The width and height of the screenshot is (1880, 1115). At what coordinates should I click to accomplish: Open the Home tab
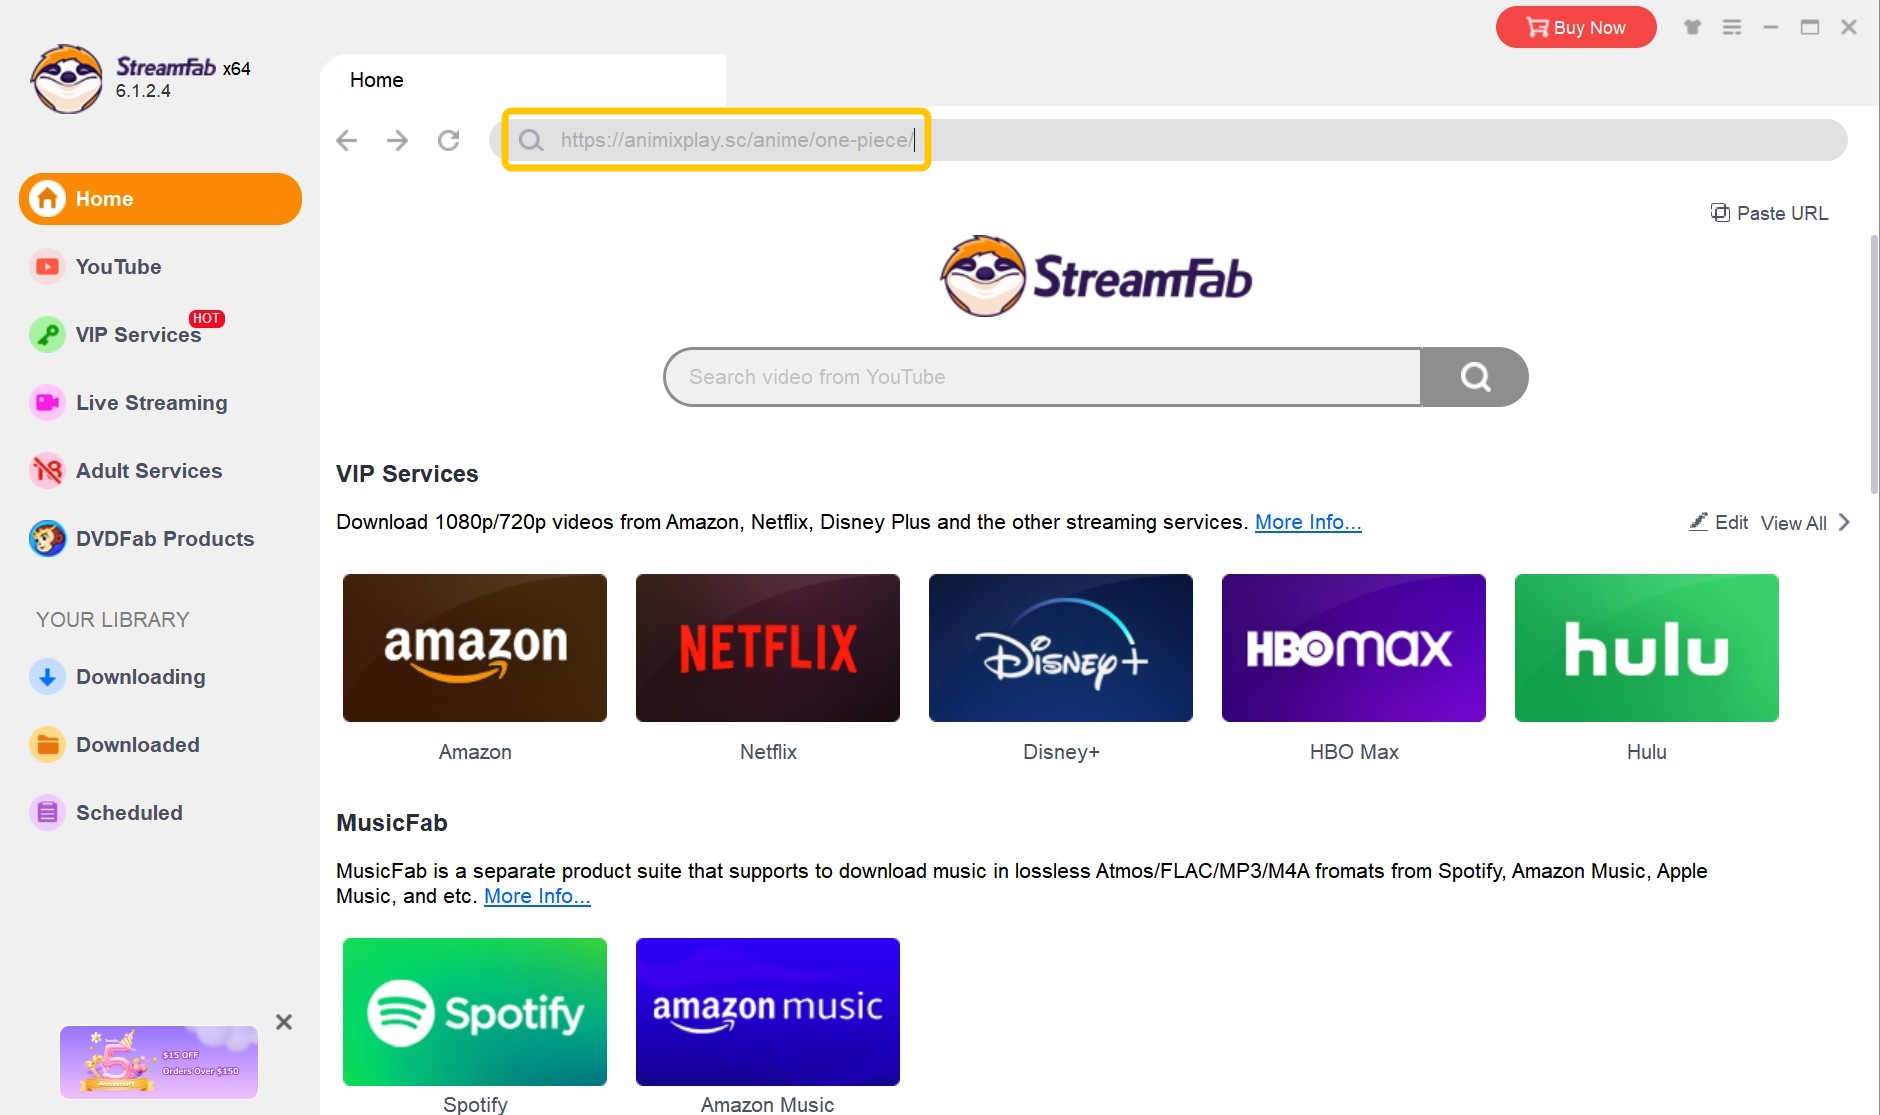523,80
